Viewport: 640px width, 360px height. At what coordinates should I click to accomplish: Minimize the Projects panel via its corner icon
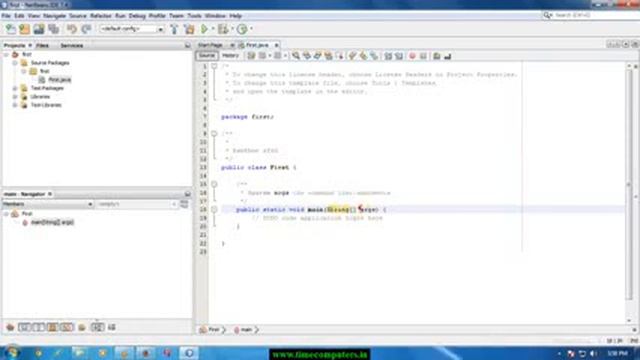coord(187,45)
